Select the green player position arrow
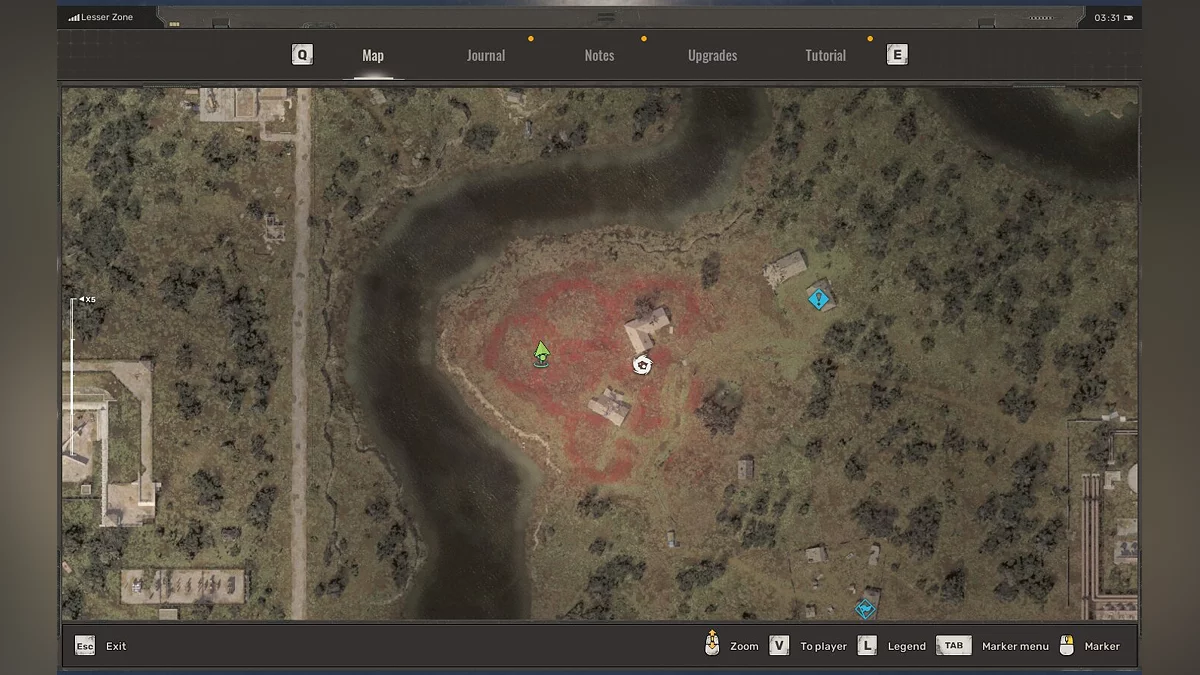Image resolution: width=1200 pixels, height=675 pixels. click(x=541, y=353)
